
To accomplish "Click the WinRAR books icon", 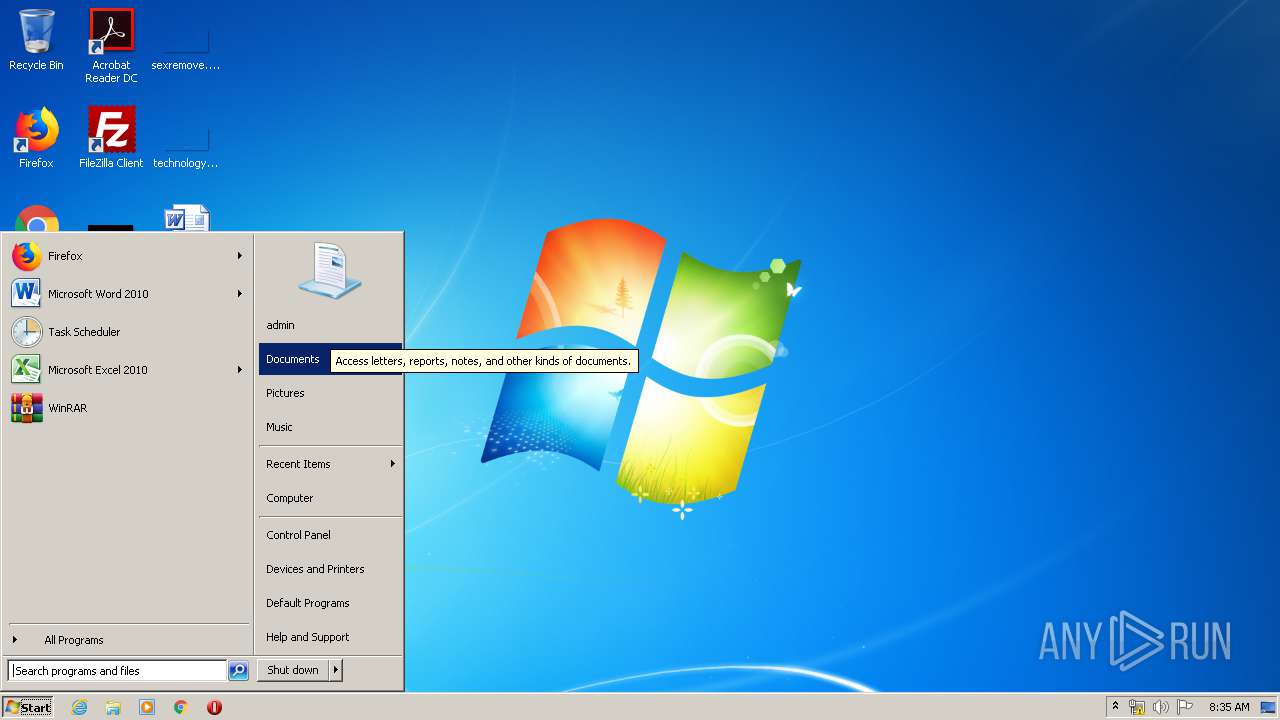I will pyautogui.click(x=27, y=408).
